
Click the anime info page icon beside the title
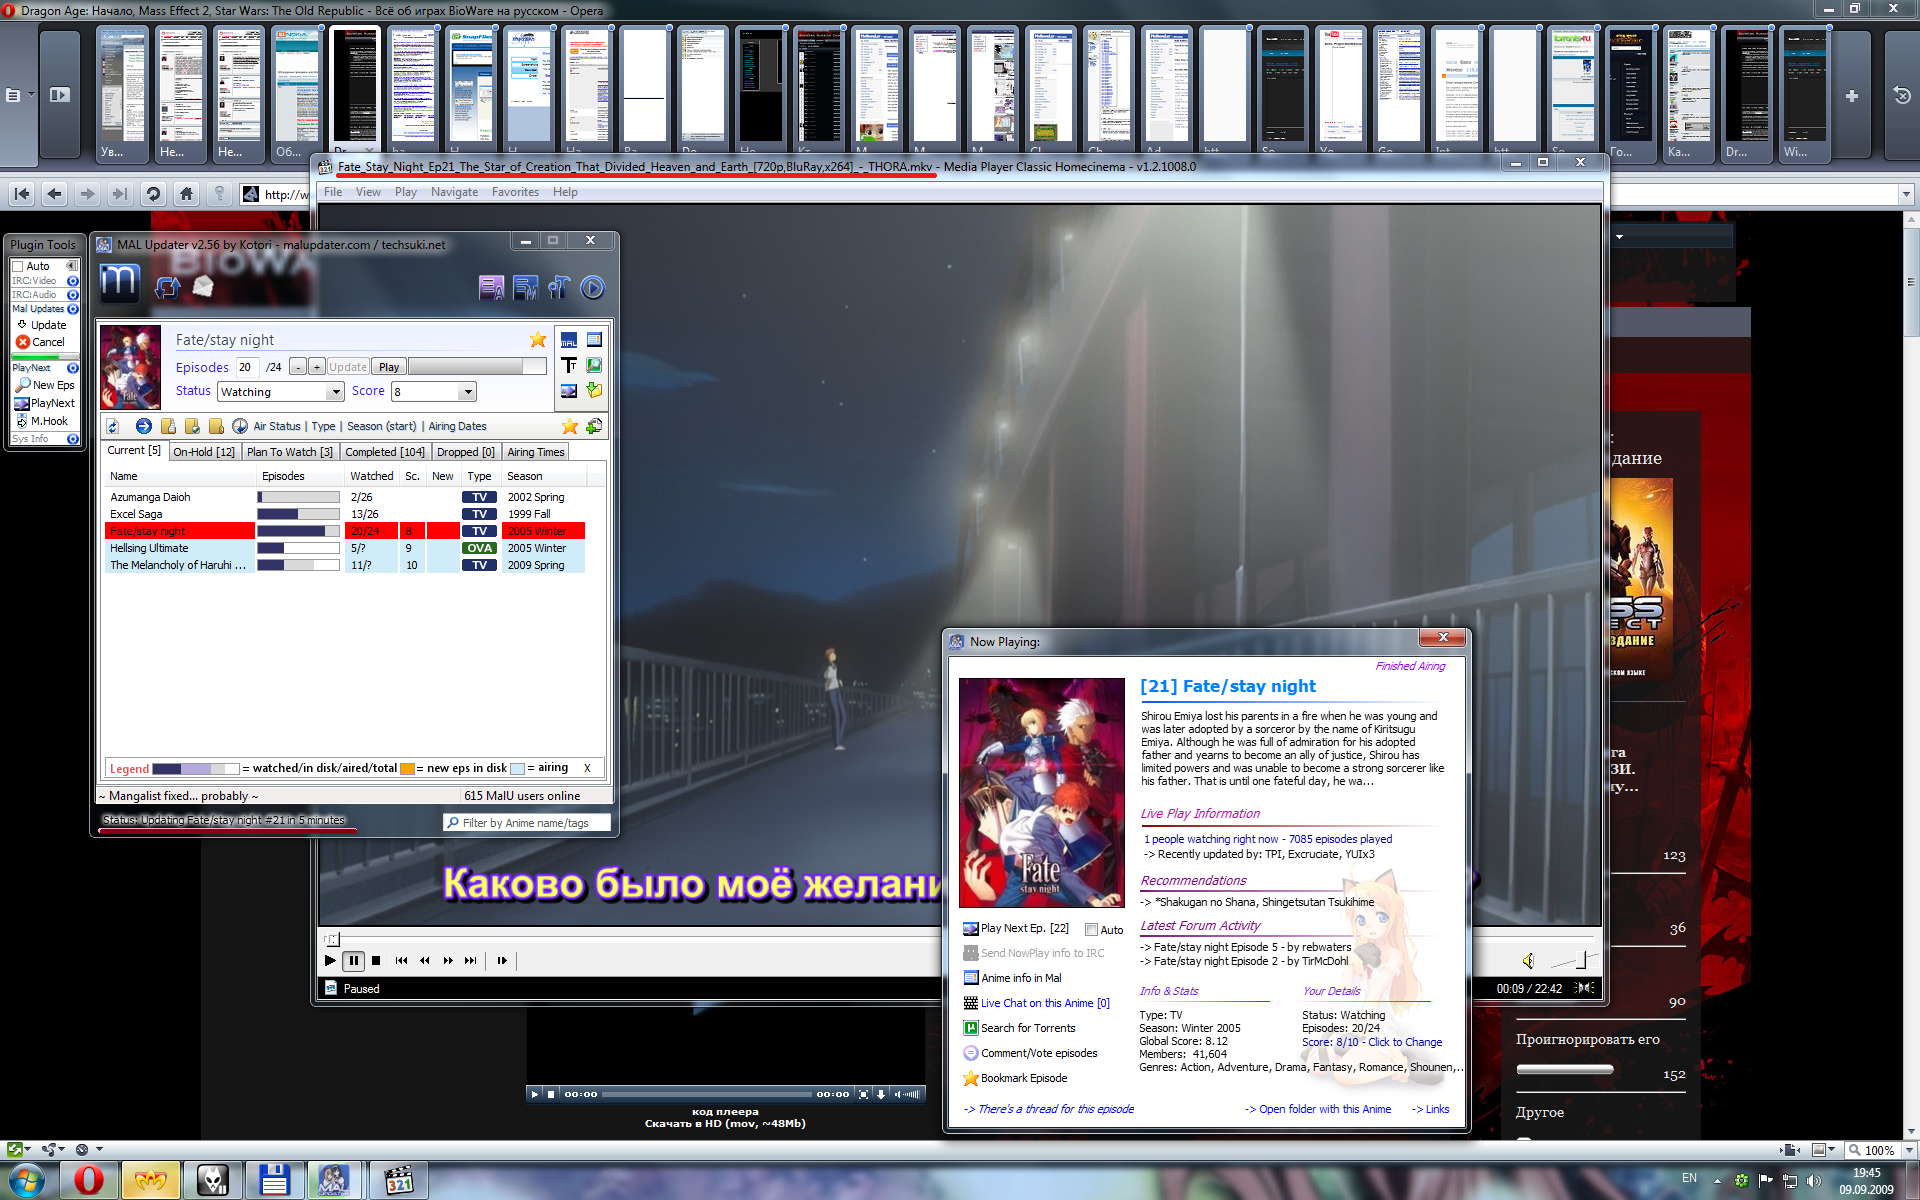pos(594,340)
